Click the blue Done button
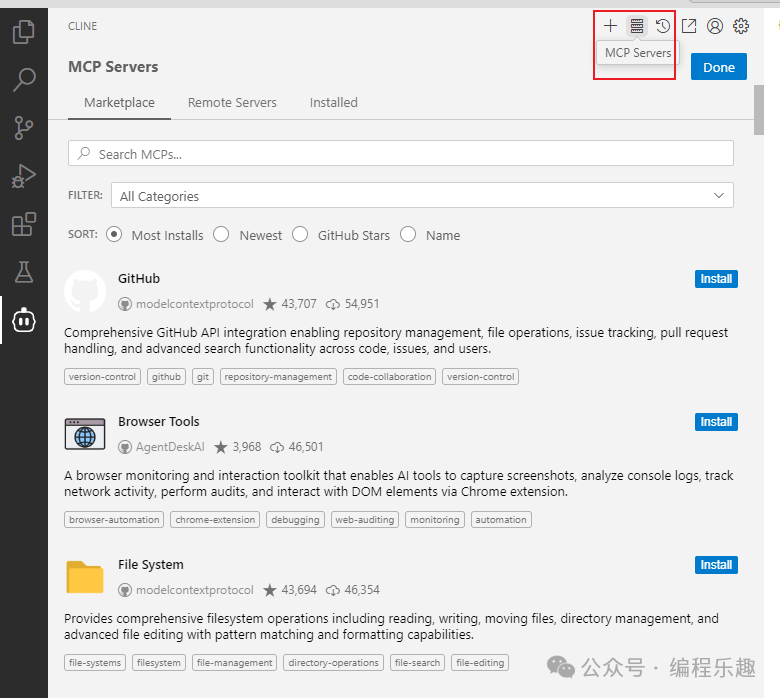The height and width of the screenshot is (698, 780). [718, 67]
